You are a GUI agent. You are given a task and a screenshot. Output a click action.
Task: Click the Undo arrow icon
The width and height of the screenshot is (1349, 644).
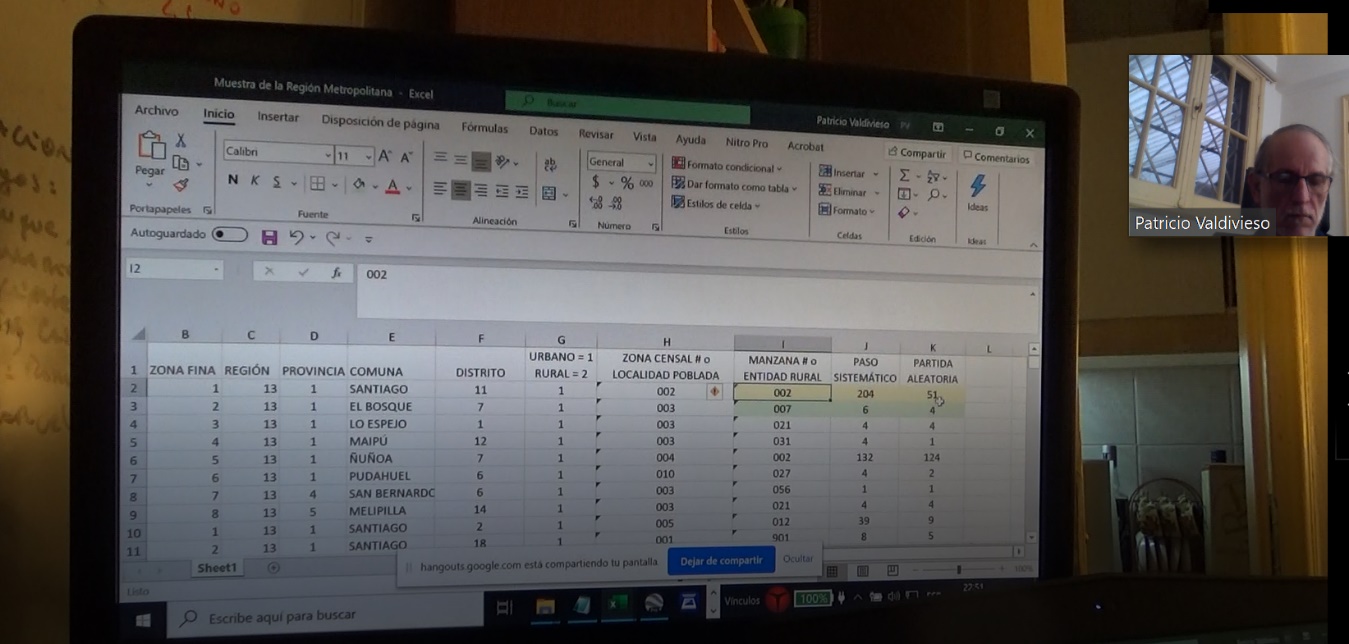(296, 238)
